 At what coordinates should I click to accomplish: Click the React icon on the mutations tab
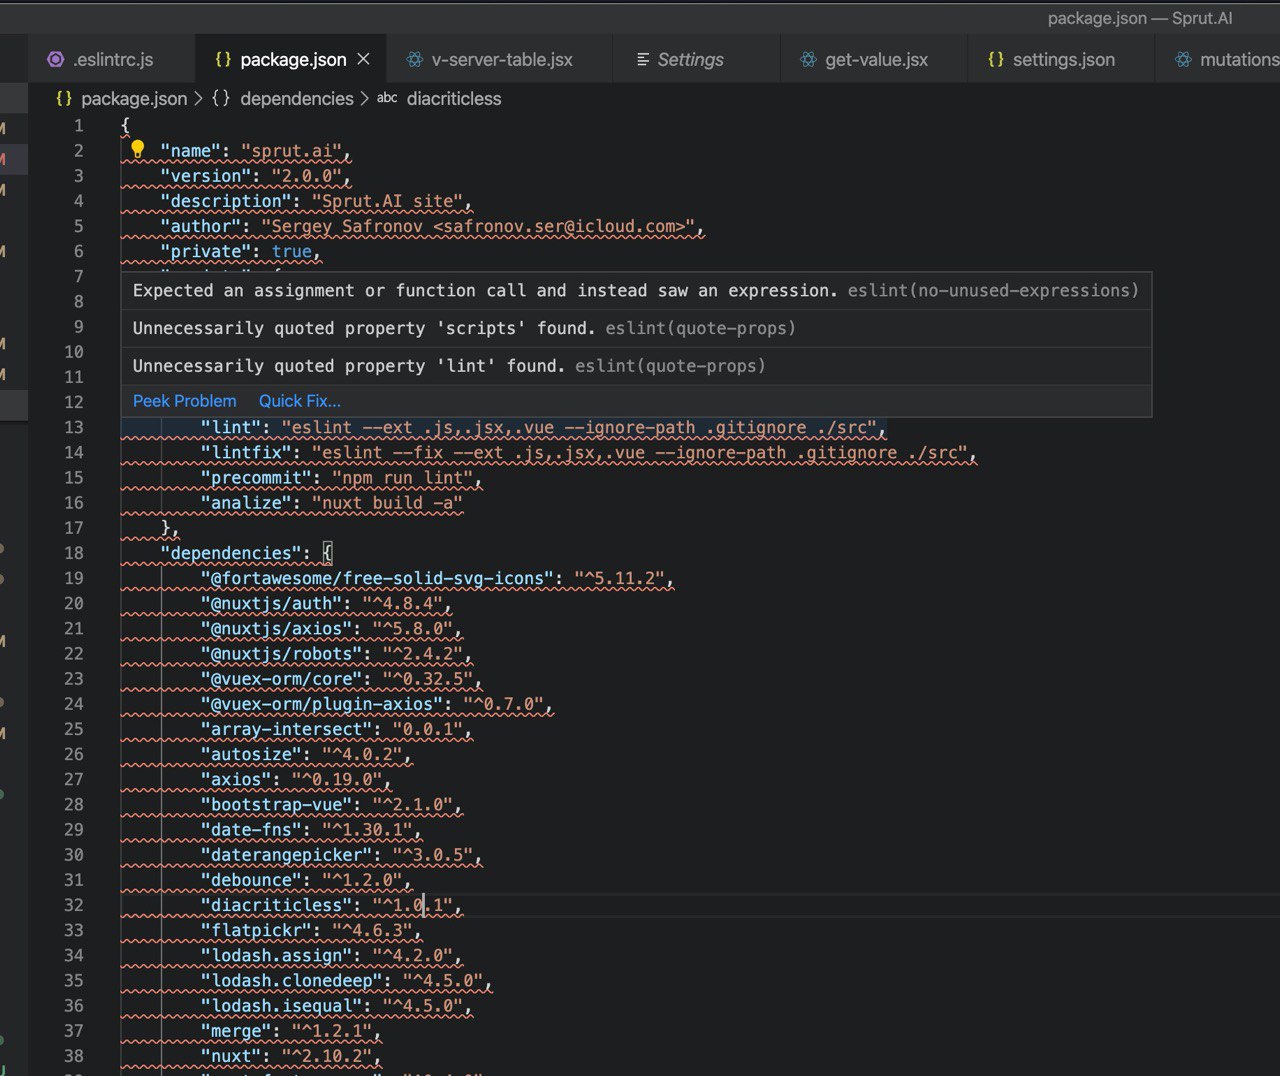pyautogui.click(x=1183, y=60)
